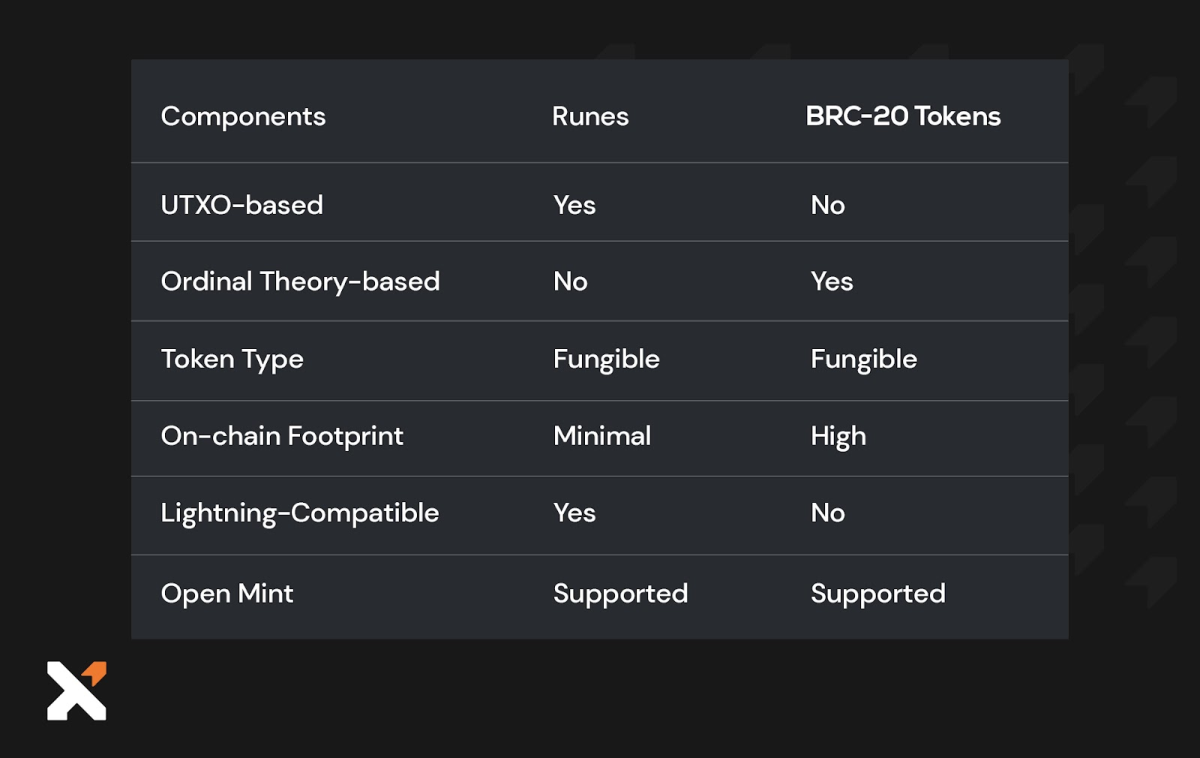Click the BRC-20 Tokens header
1200x758 pixels.
pos(903,116)
